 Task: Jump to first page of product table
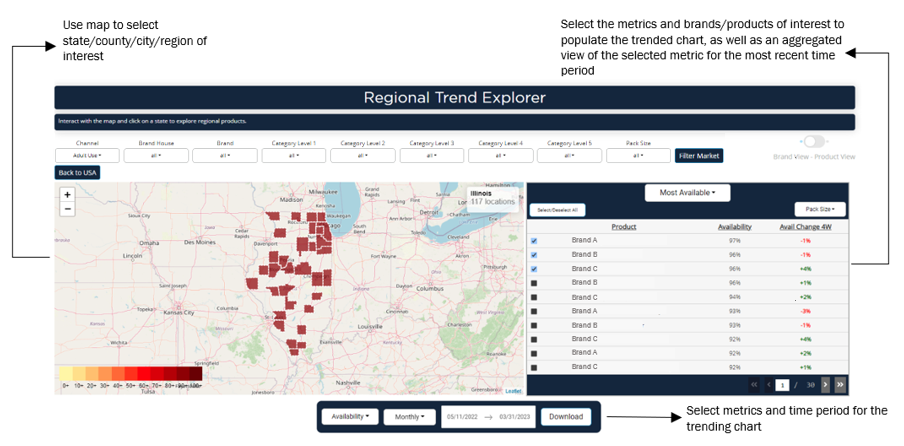[755, 384]
